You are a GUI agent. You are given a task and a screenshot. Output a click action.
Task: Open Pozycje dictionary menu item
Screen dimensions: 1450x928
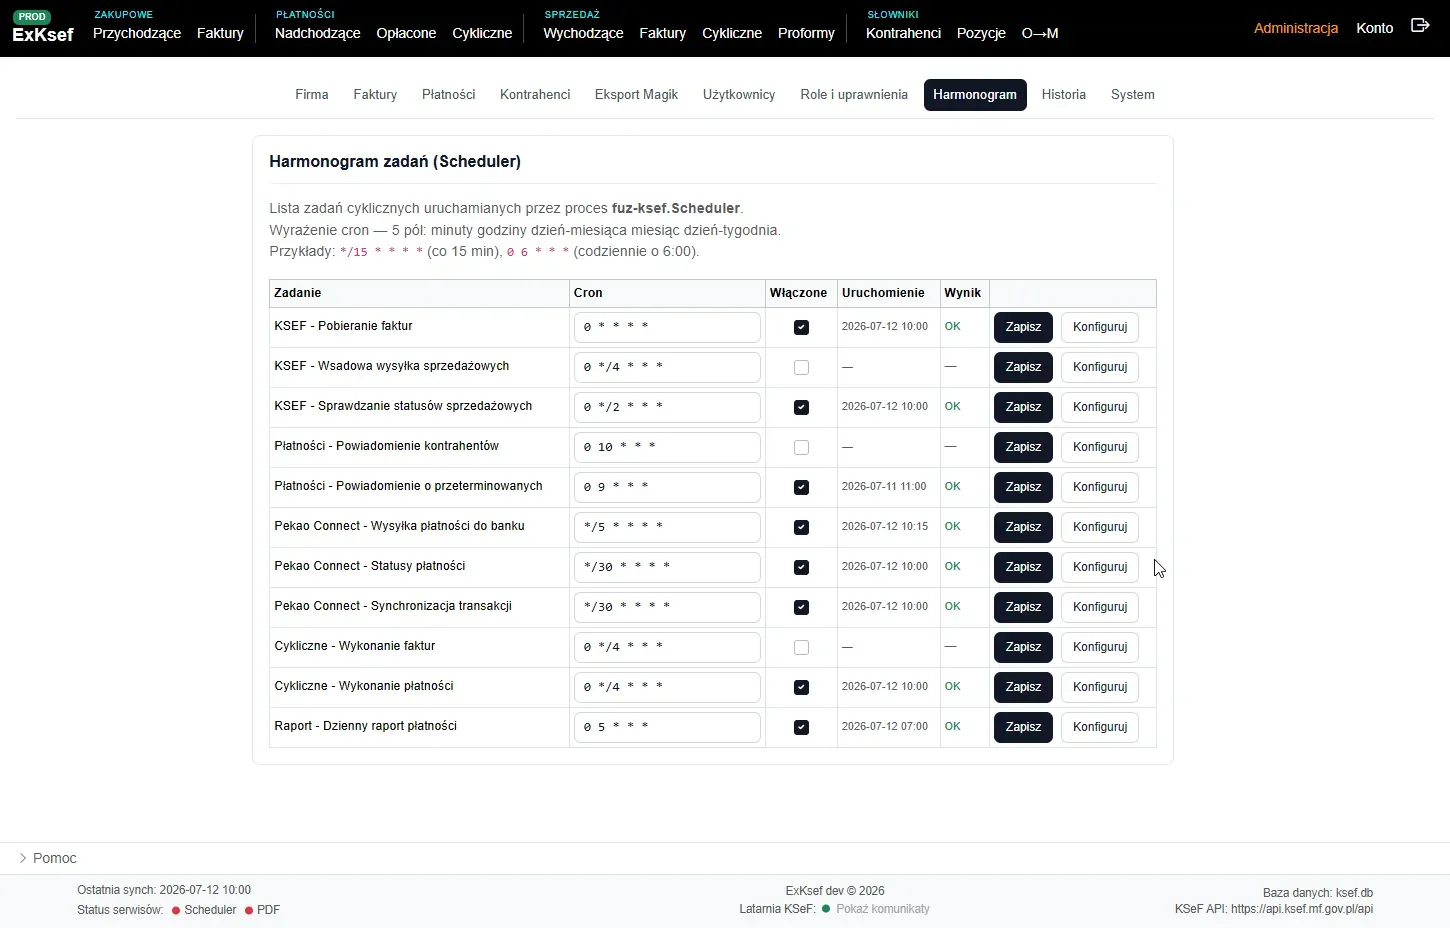pos(981,33)
